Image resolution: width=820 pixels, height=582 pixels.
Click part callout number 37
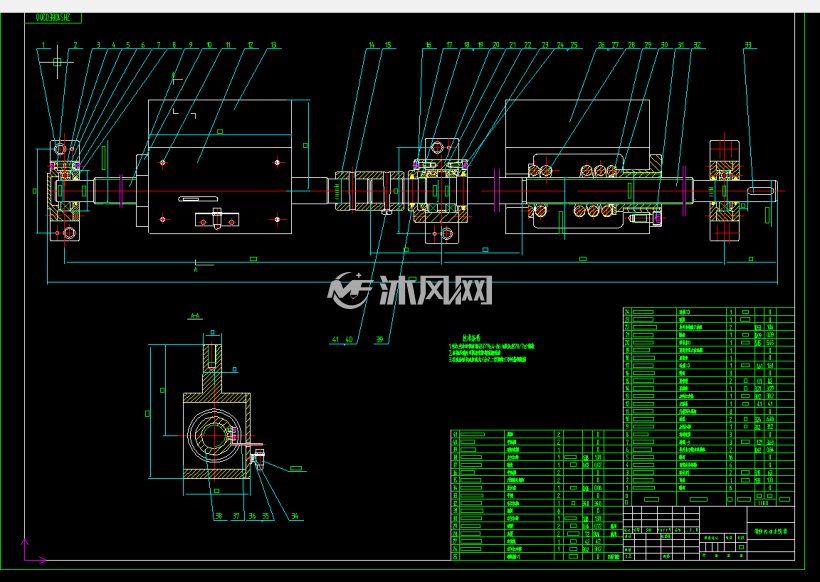[236, 516]
